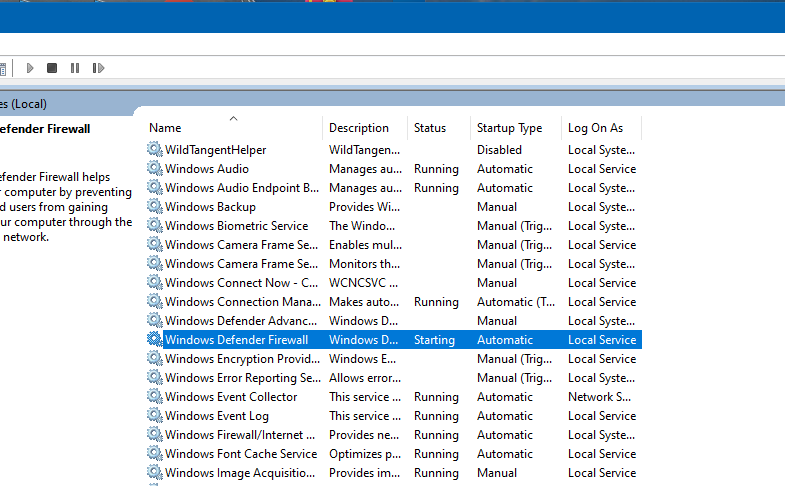Click the Pause Service toolbar button
Screen dimensions: 785x486
[75, 68]
